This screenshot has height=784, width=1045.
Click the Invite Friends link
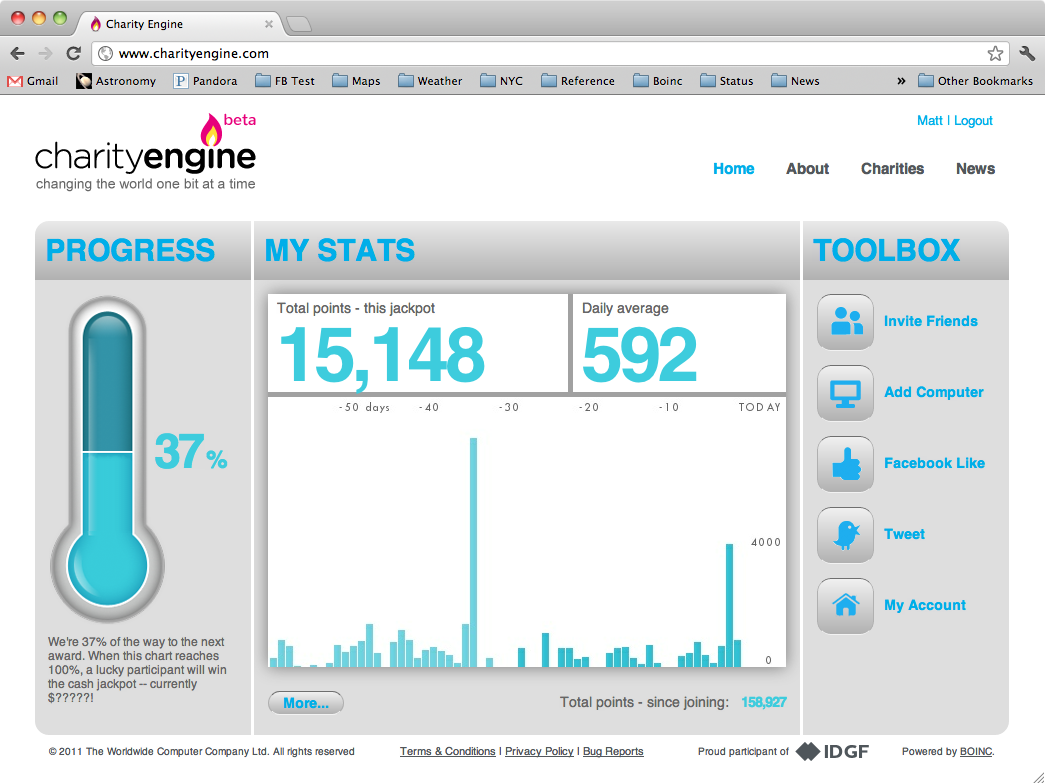[x=930, y=321]
